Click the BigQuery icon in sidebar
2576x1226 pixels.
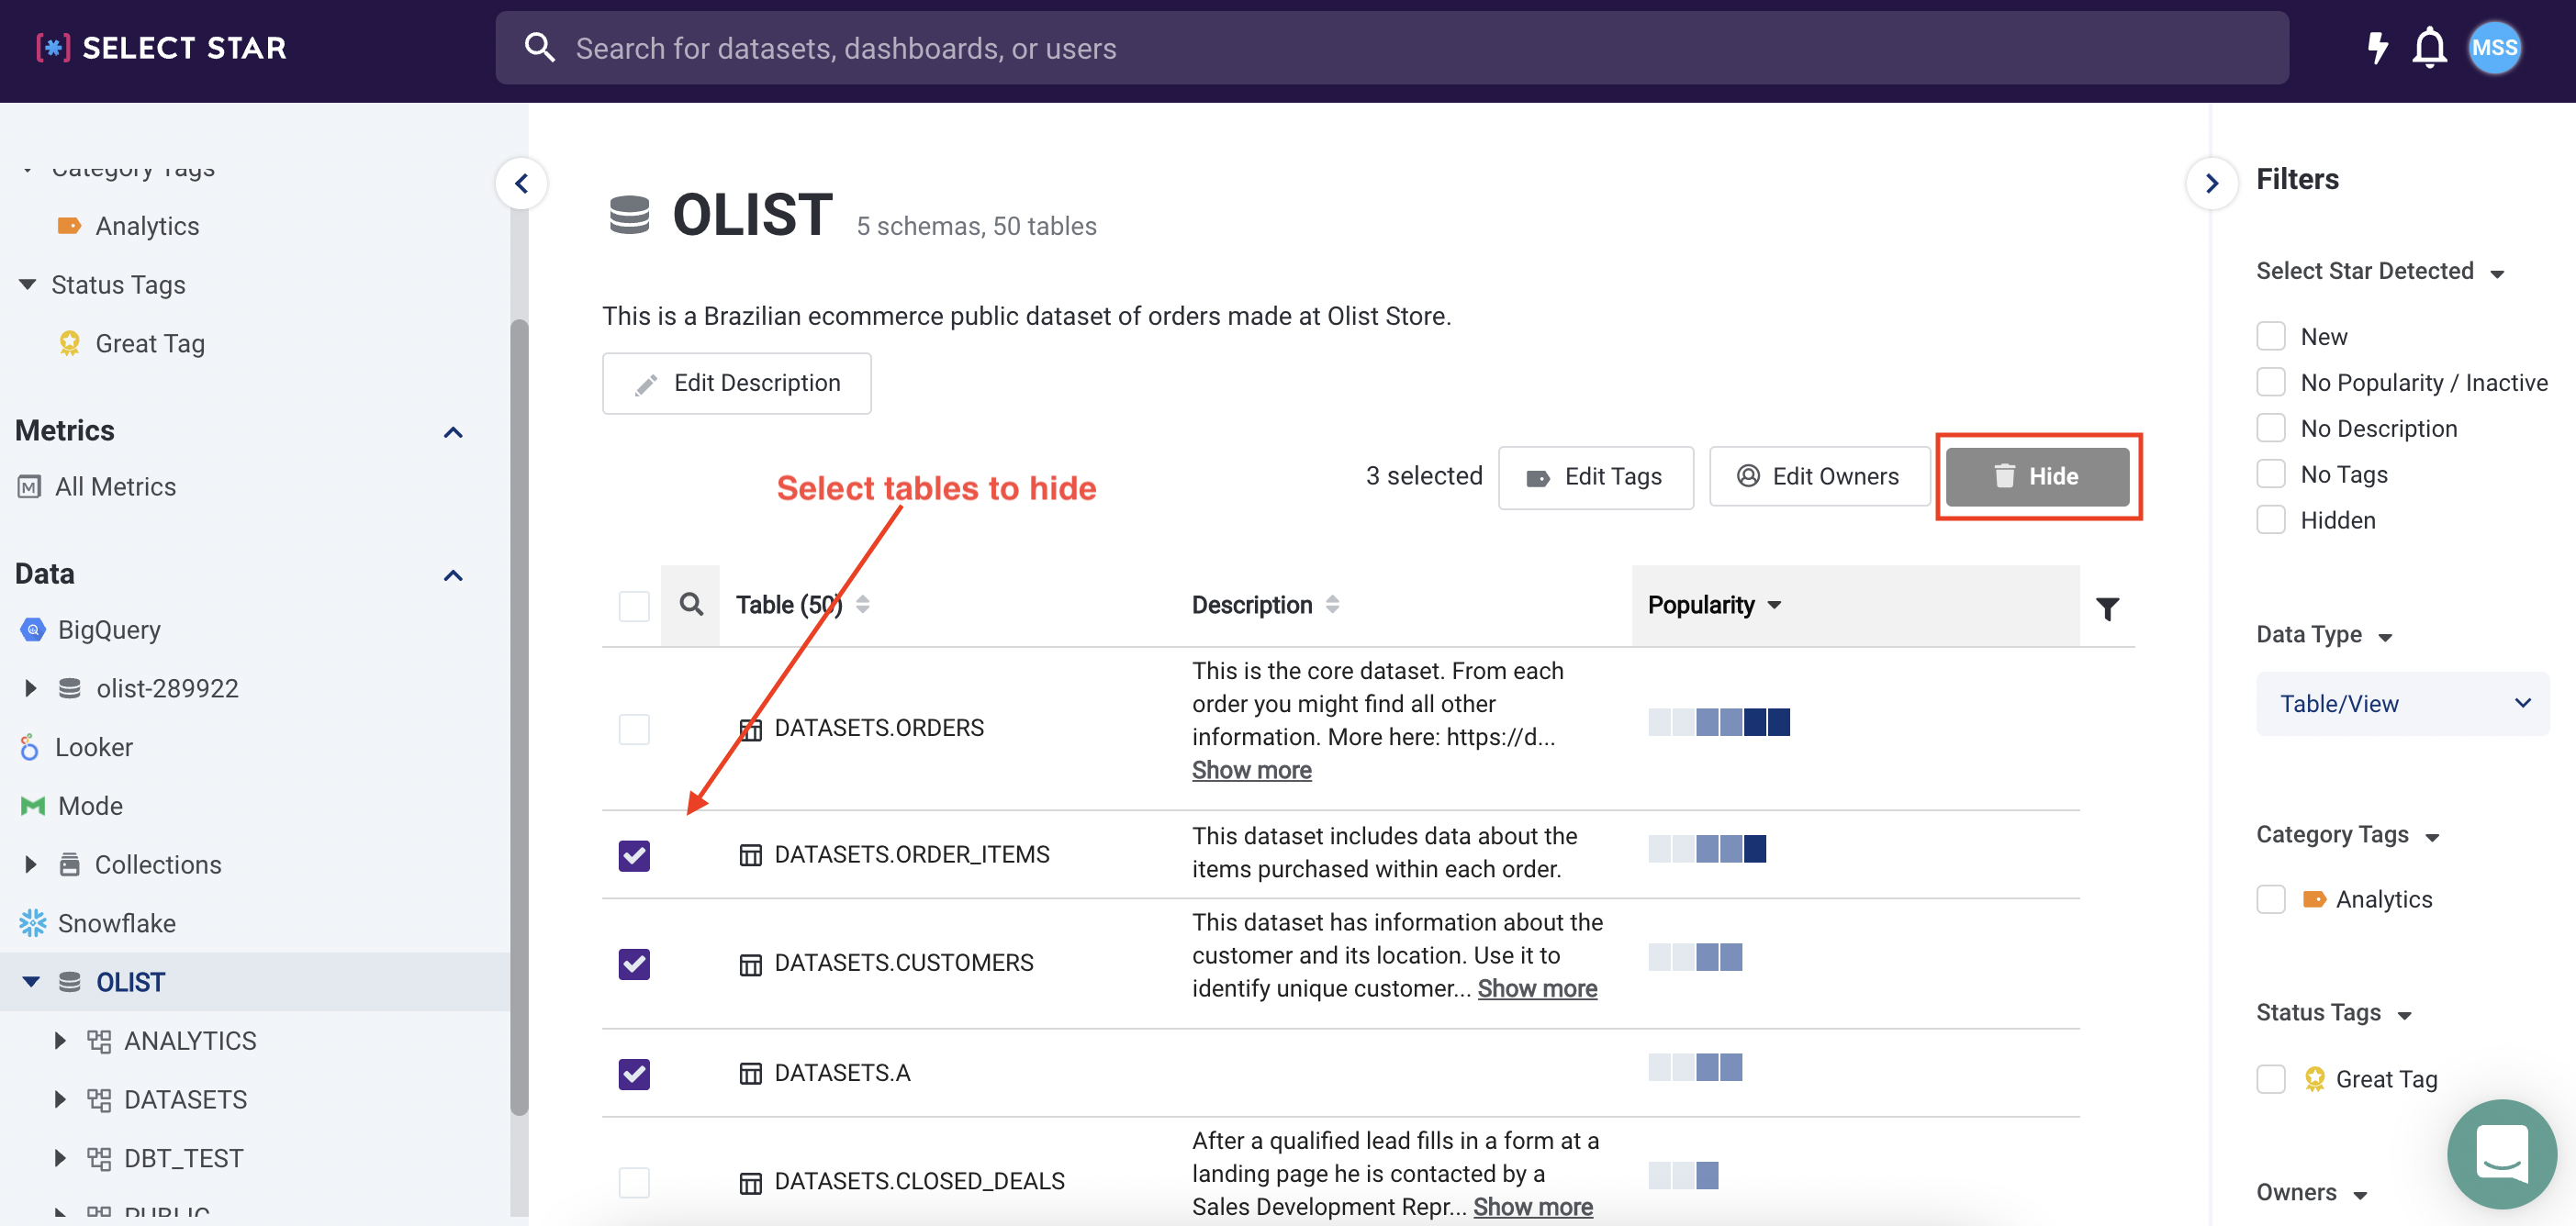pos(33,630)
